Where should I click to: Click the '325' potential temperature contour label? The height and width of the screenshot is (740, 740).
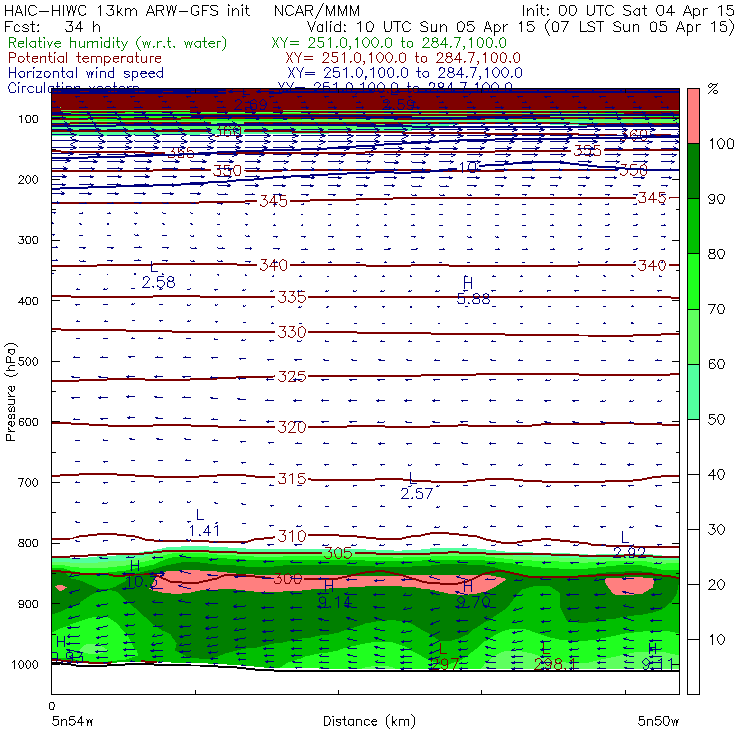[x=292, y=377]
